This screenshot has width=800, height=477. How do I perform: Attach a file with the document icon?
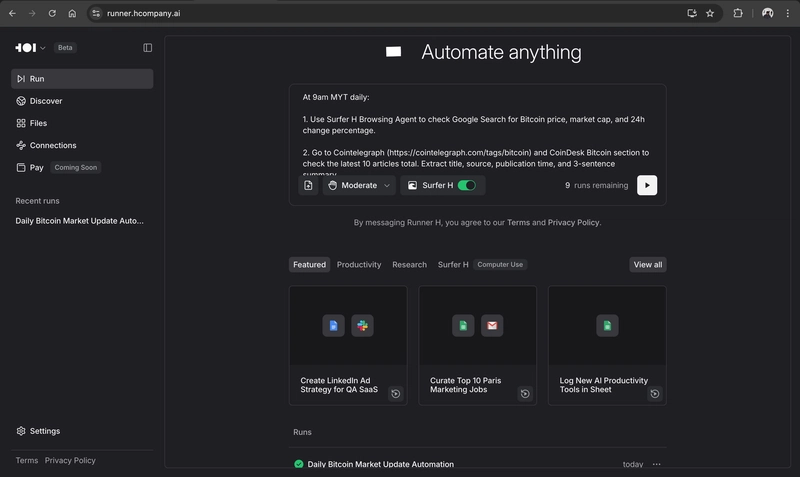(x=308, y=185)
